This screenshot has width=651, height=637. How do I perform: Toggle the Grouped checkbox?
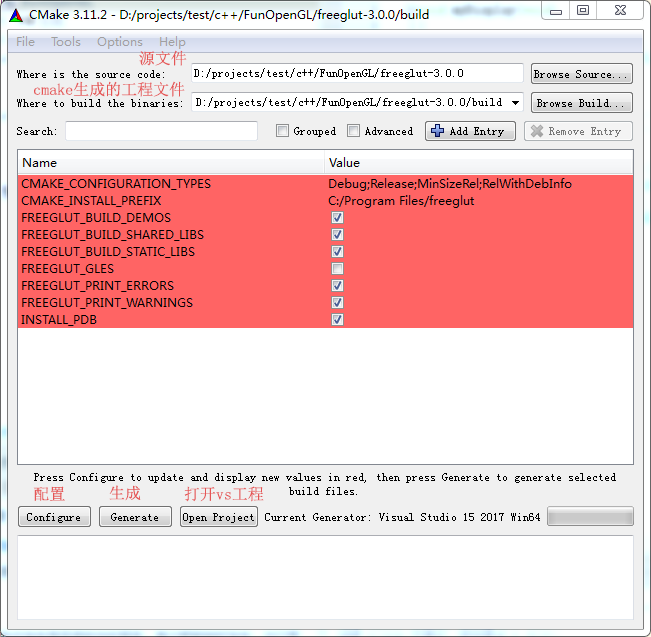(x=282, y=131)
